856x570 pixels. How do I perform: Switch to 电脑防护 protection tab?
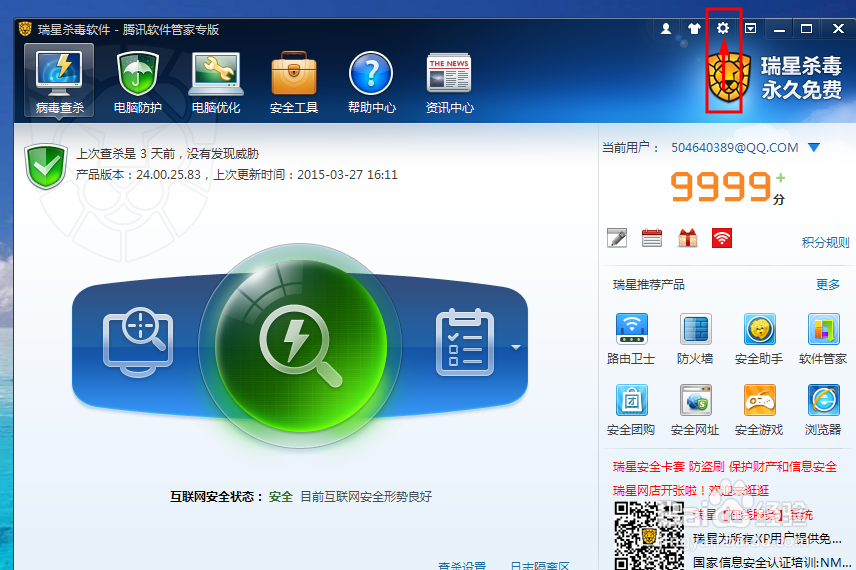click(138, 82)
